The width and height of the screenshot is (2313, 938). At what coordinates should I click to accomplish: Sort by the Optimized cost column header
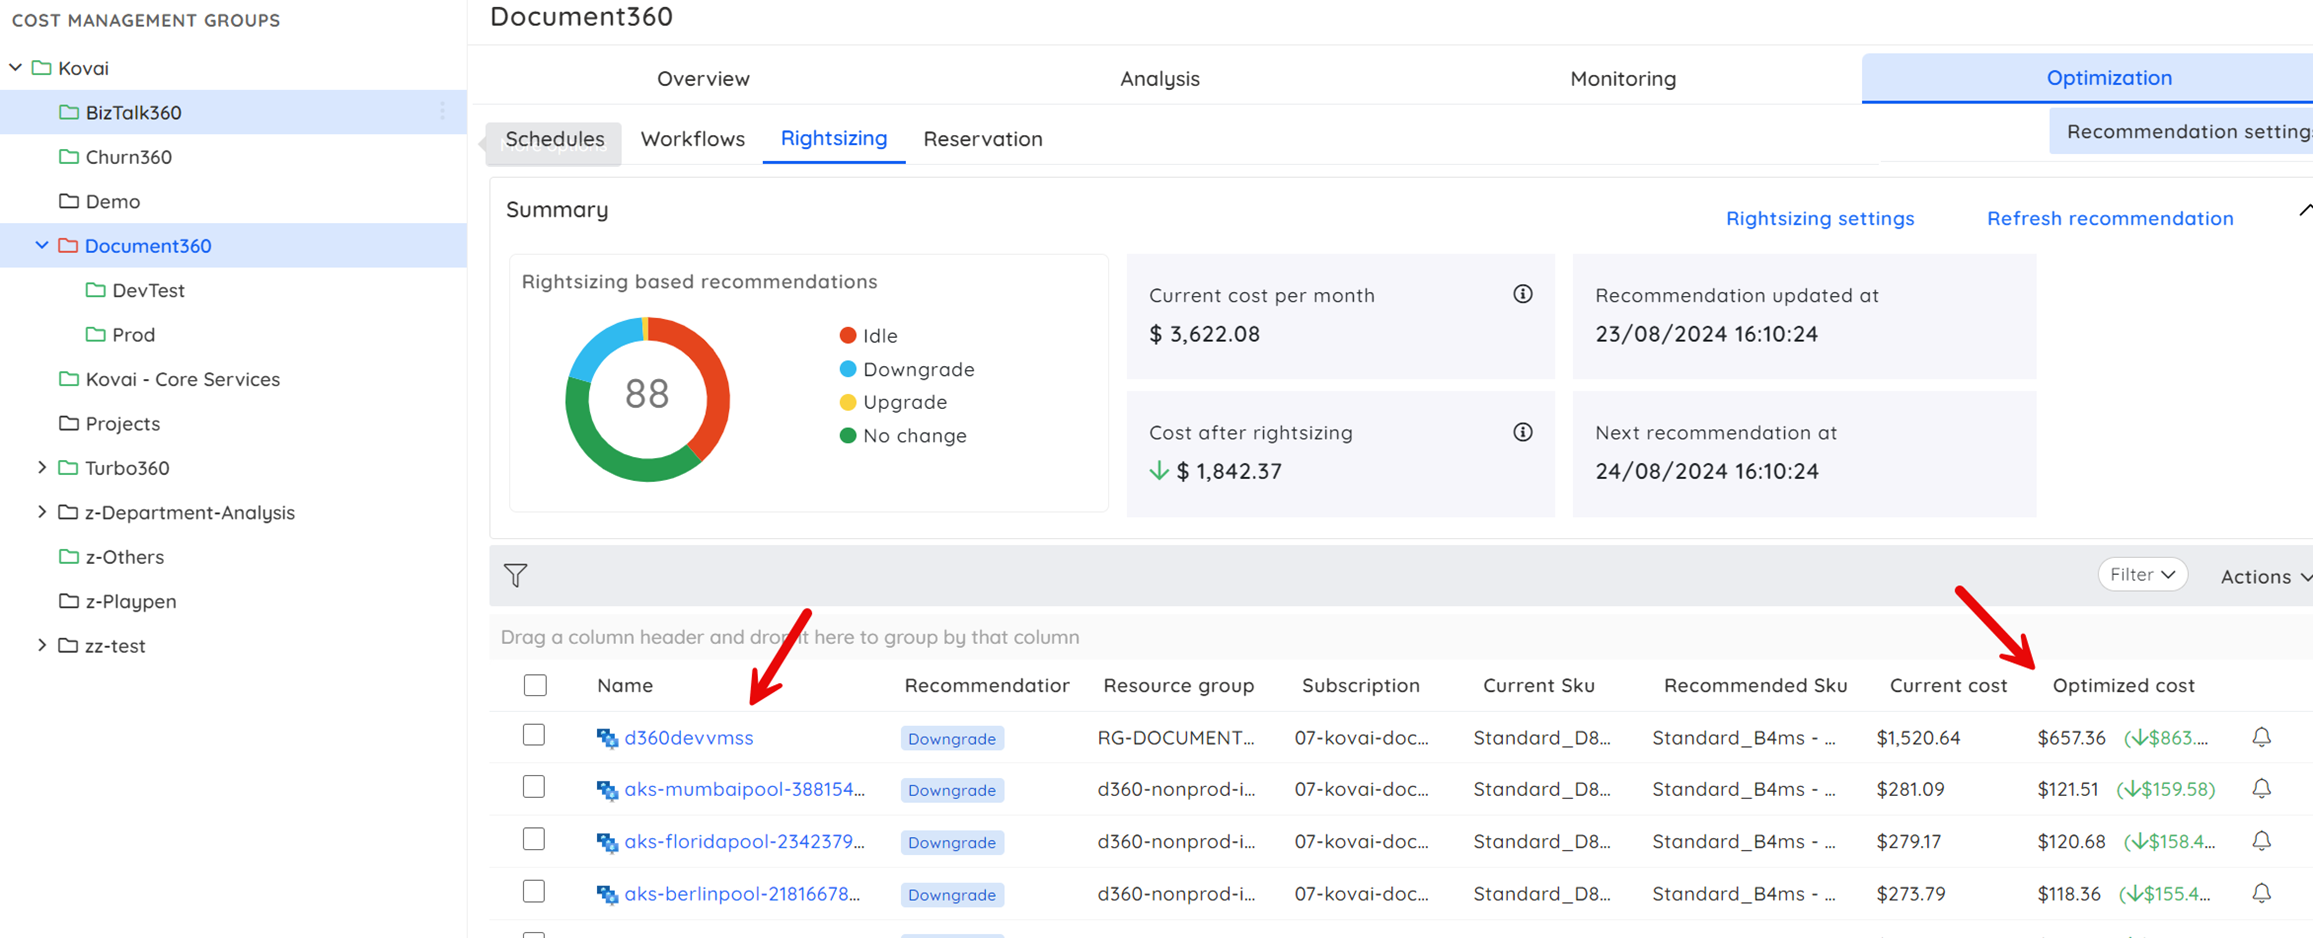click(2123, 685)
